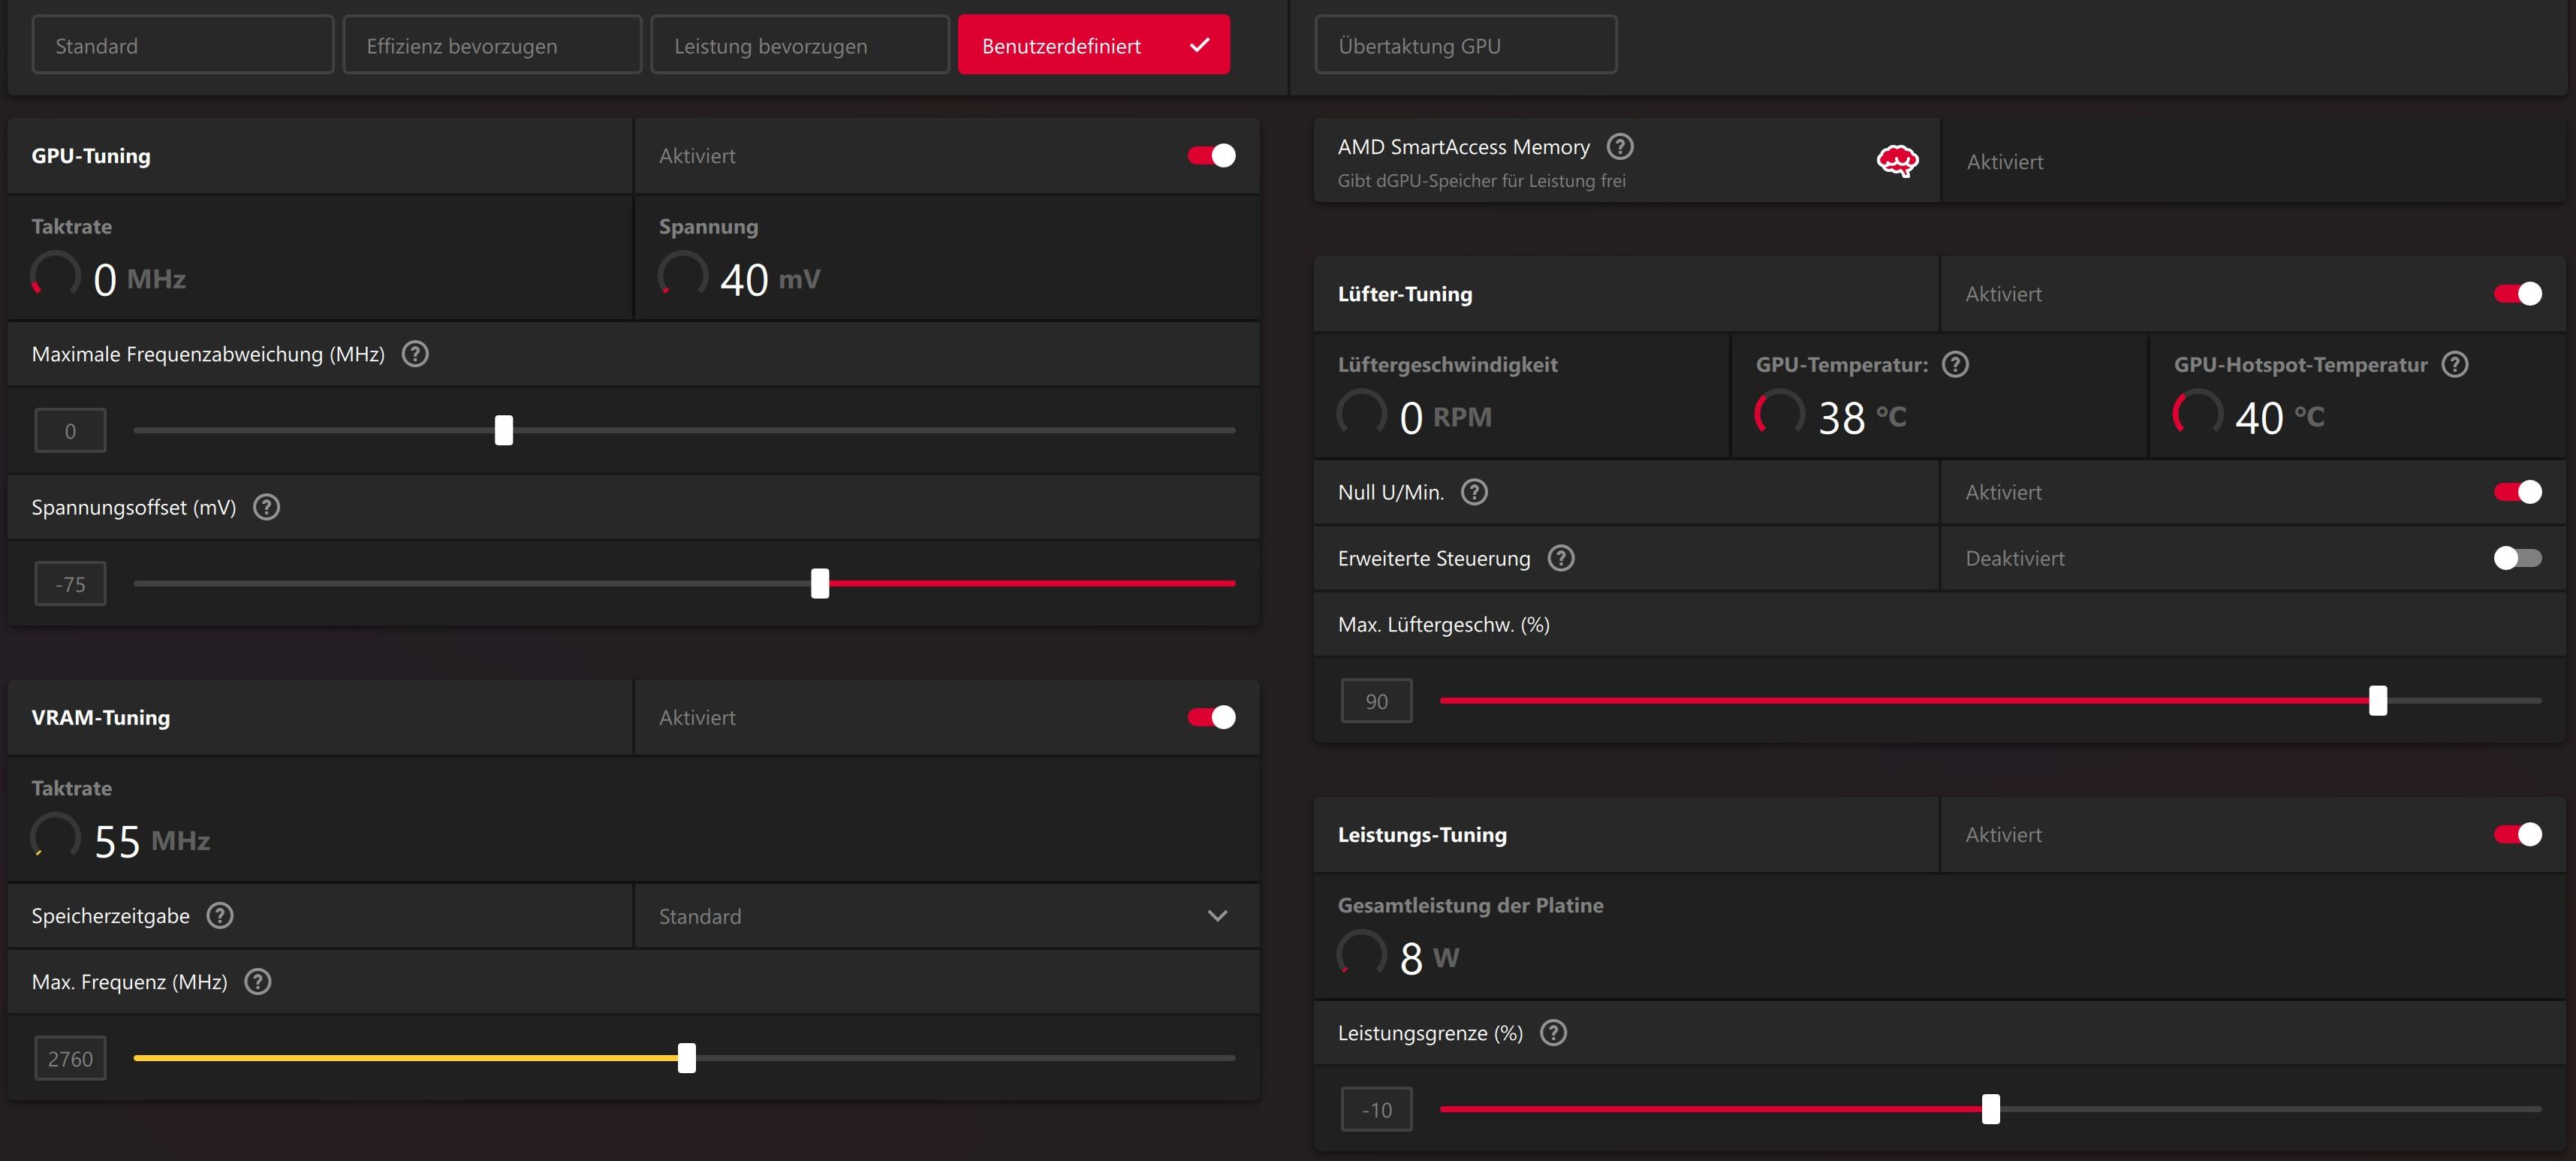Disable the GPU-Tuning toggle
The height and width of the screenshot is (1161, 2576).
[x=1211, y=156]
